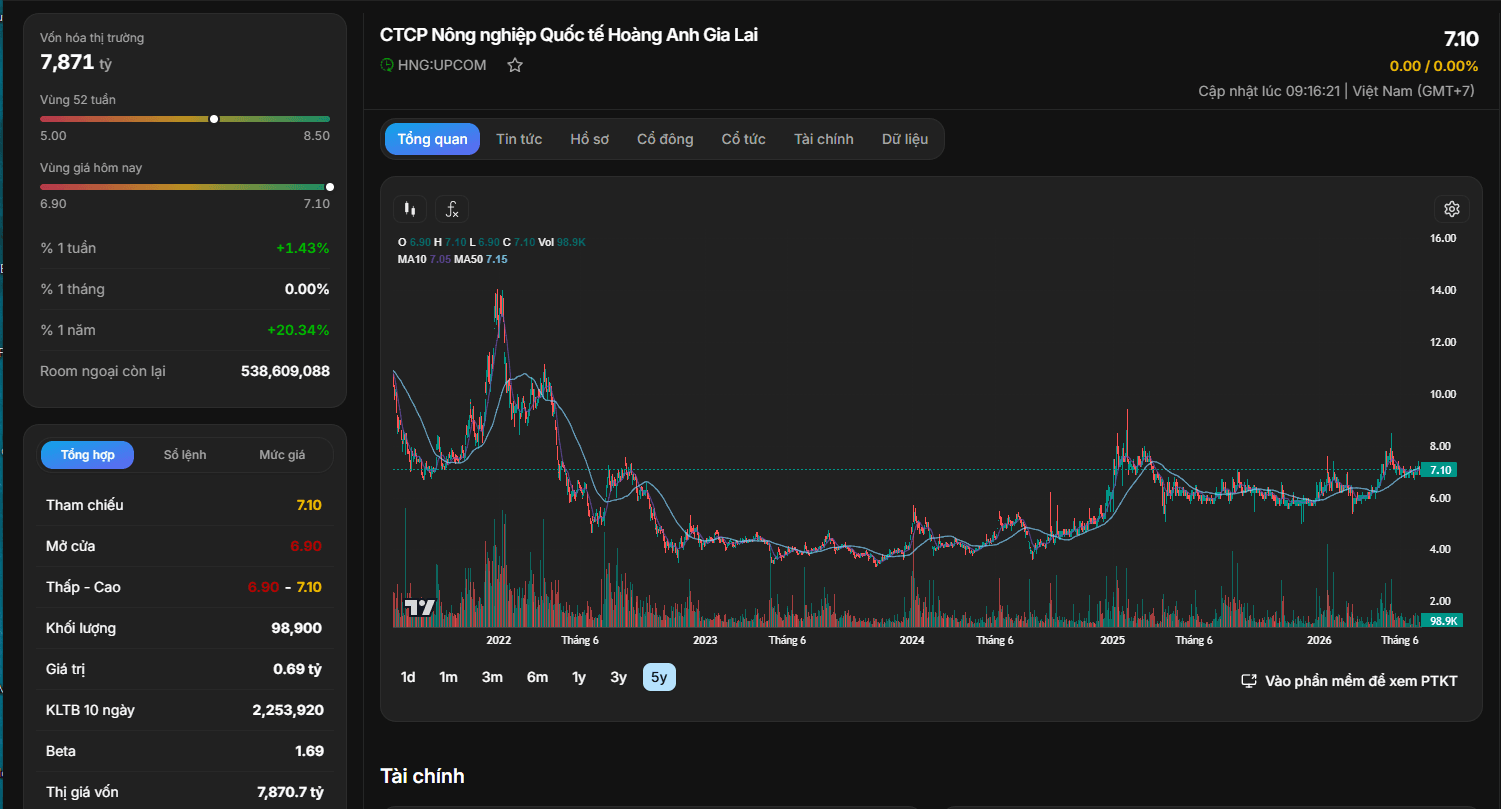Image resolution: width=1501 pixels, height=809 pixels.
Task: Open the candlestick chart type selector
Action: (x=410, y=209)
